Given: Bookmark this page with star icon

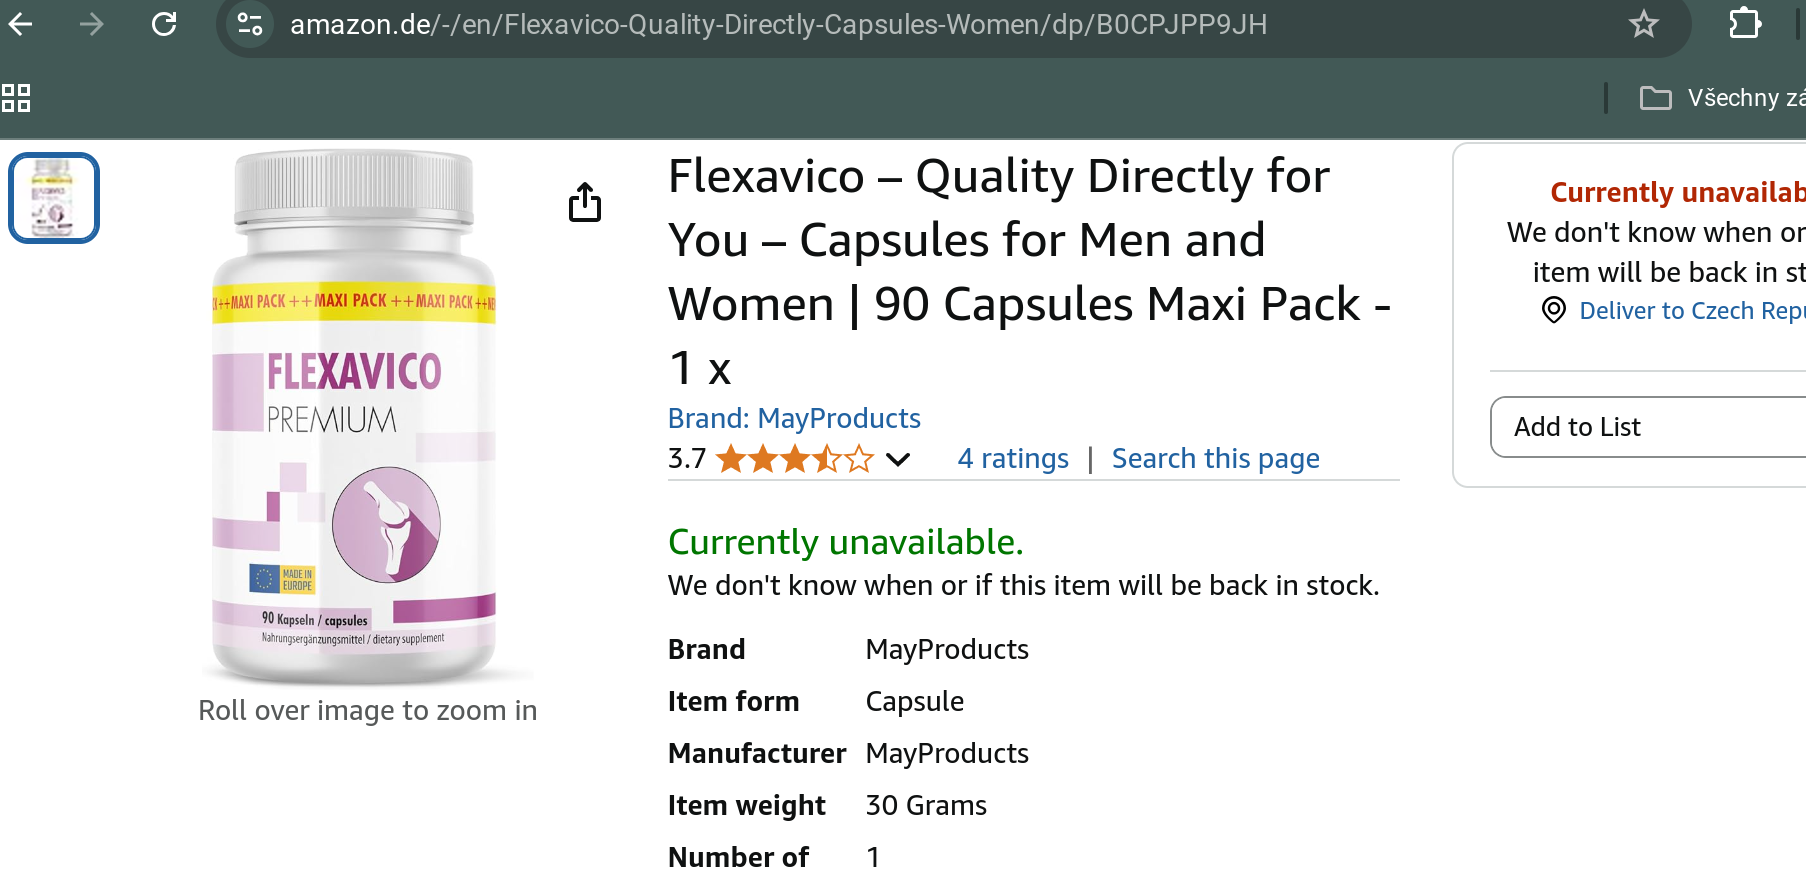Looking at the screenshot, I should click(x=1643, y=24).
